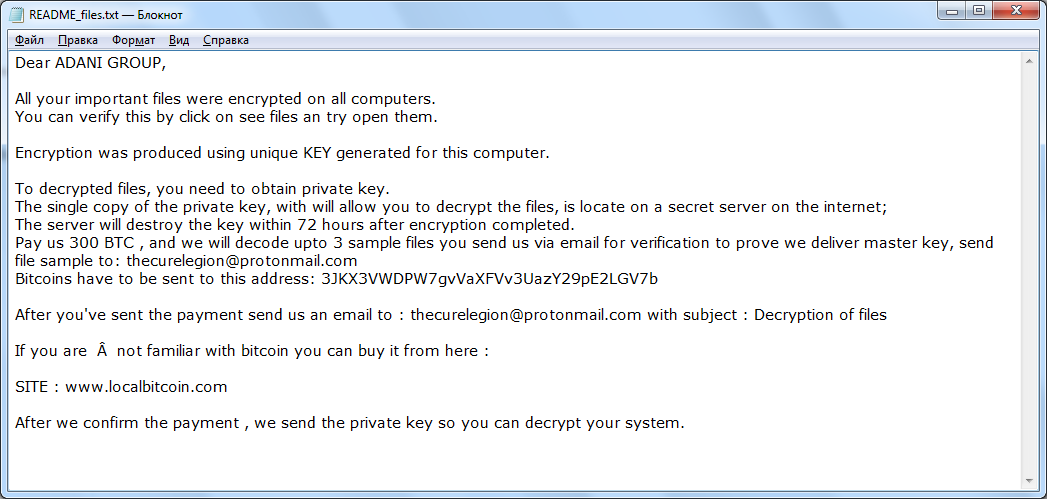Click the www.localbitcoin.com text
This screenshot has width=1047, height=499.
click(x=146, y=386)
